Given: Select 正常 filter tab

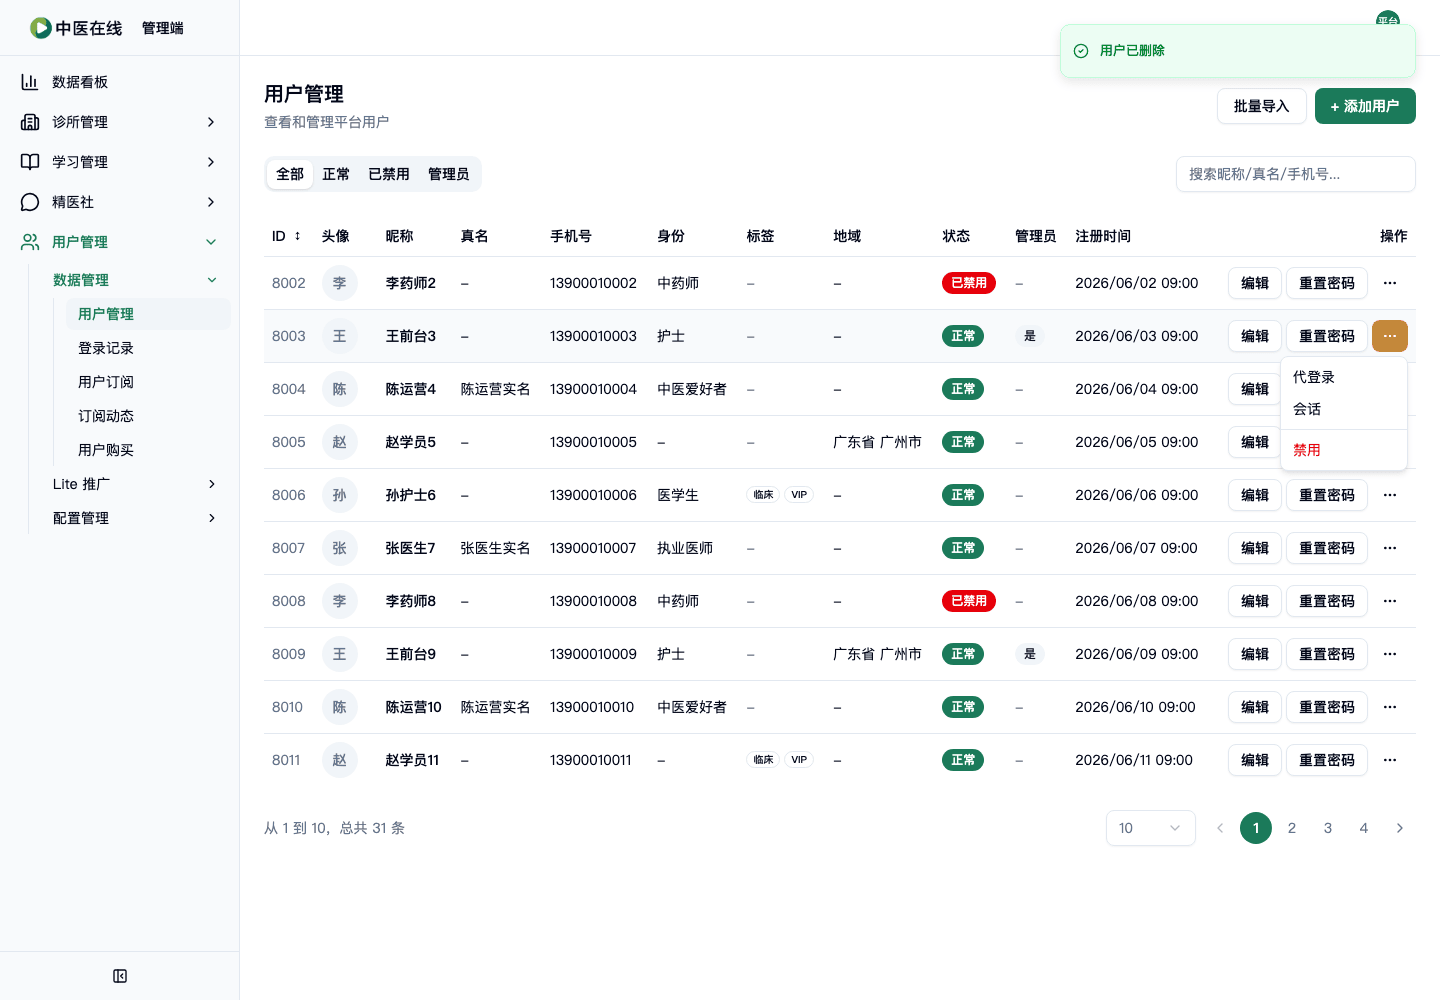Looking at the screenshot, I should pos(336,174).
